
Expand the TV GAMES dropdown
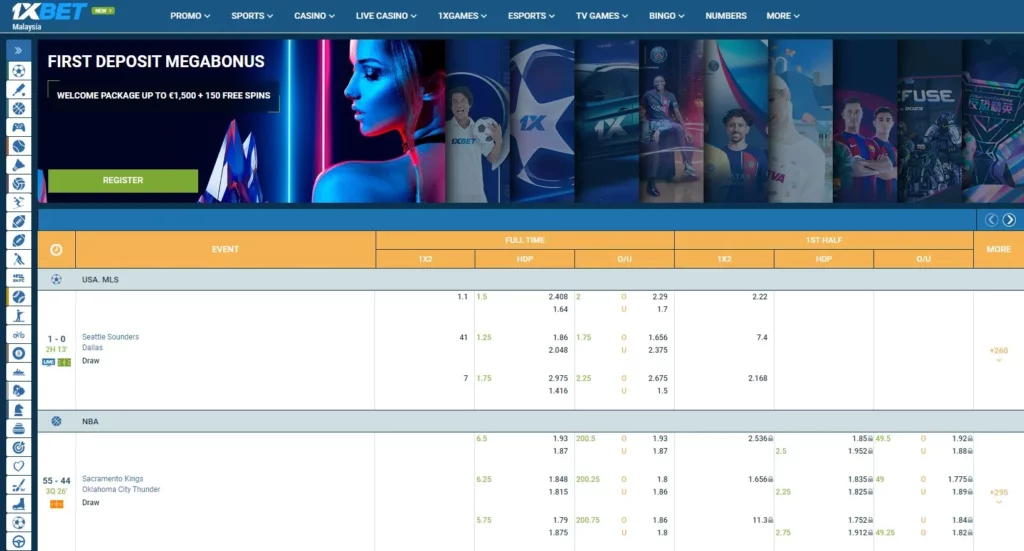tap(601, 16)
